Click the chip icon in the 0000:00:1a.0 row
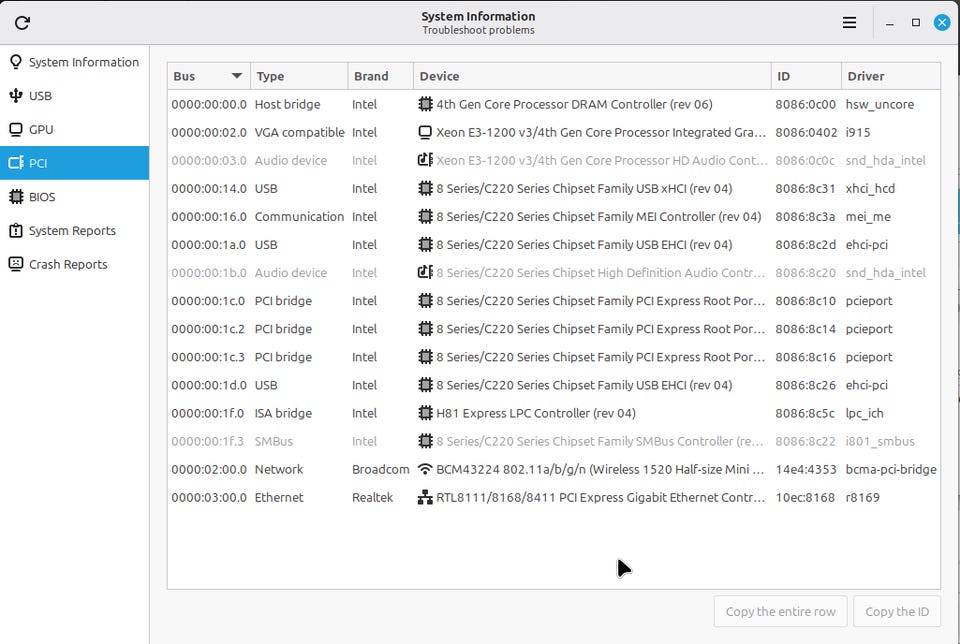Image resolution: width=960 pixels, height=644 pixels. (425, 245)
